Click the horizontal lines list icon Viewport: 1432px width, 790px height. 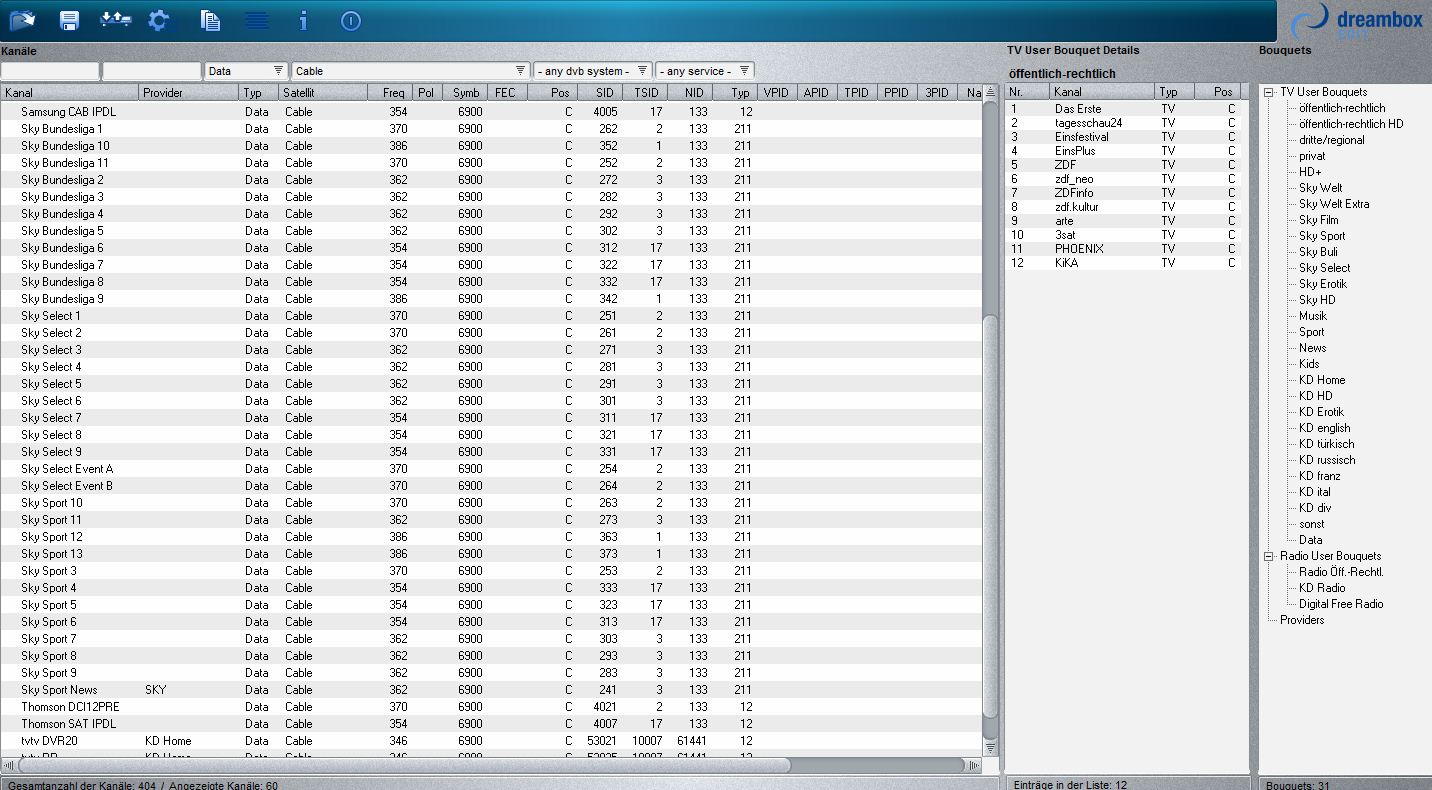click(257, 20)
